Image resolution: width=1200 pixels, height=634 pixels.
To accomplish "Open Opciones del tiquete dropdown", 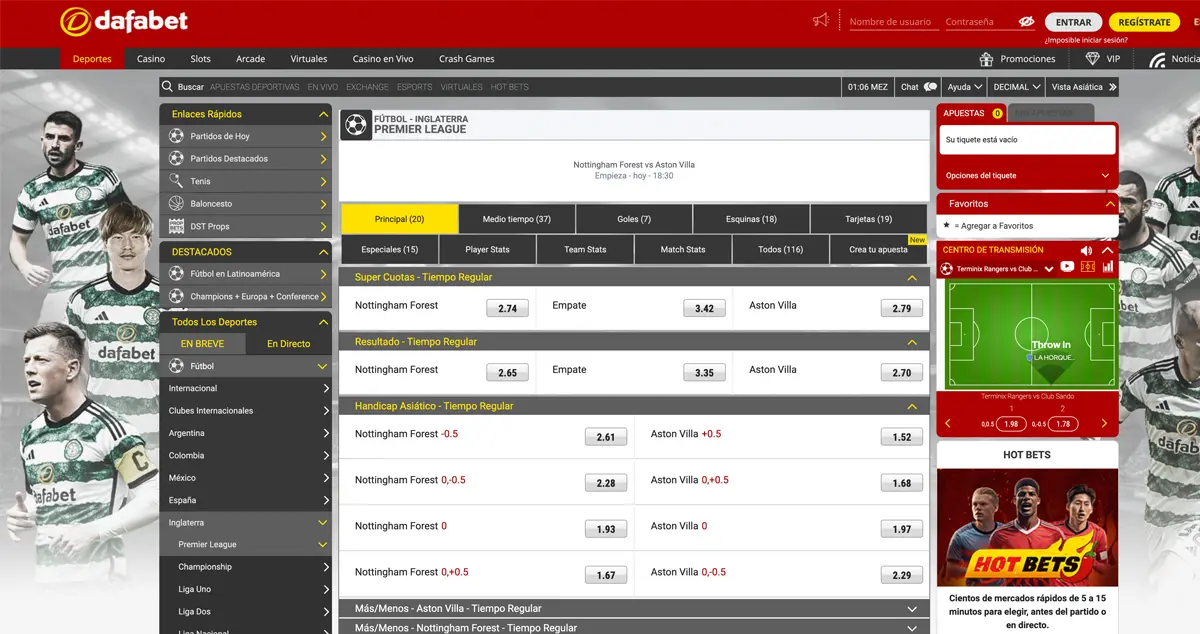I will click(1027, 175).
